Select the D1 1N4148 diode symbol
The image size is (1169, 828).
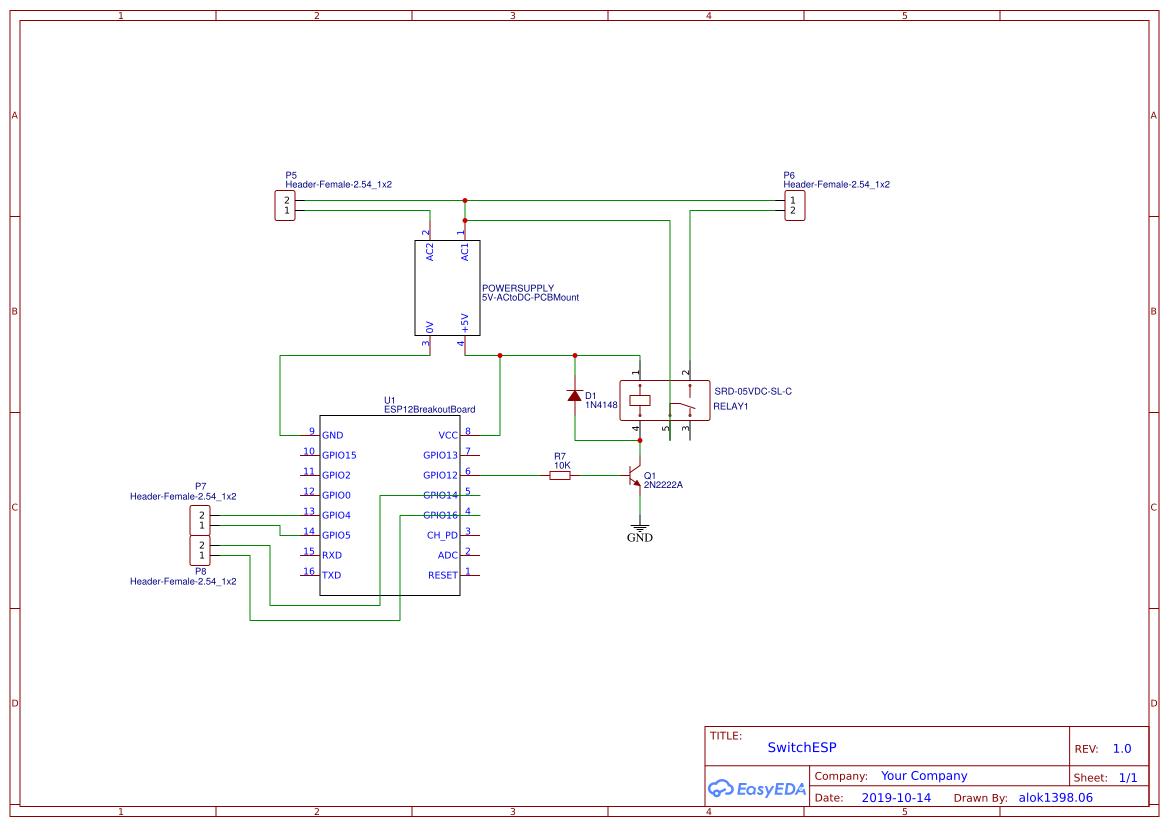tap(575, 395)
